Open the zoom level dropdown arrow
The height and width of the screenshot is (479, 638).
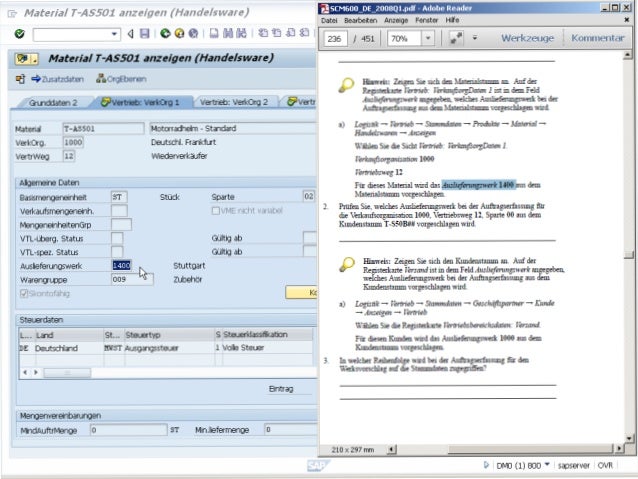(428, 39)
